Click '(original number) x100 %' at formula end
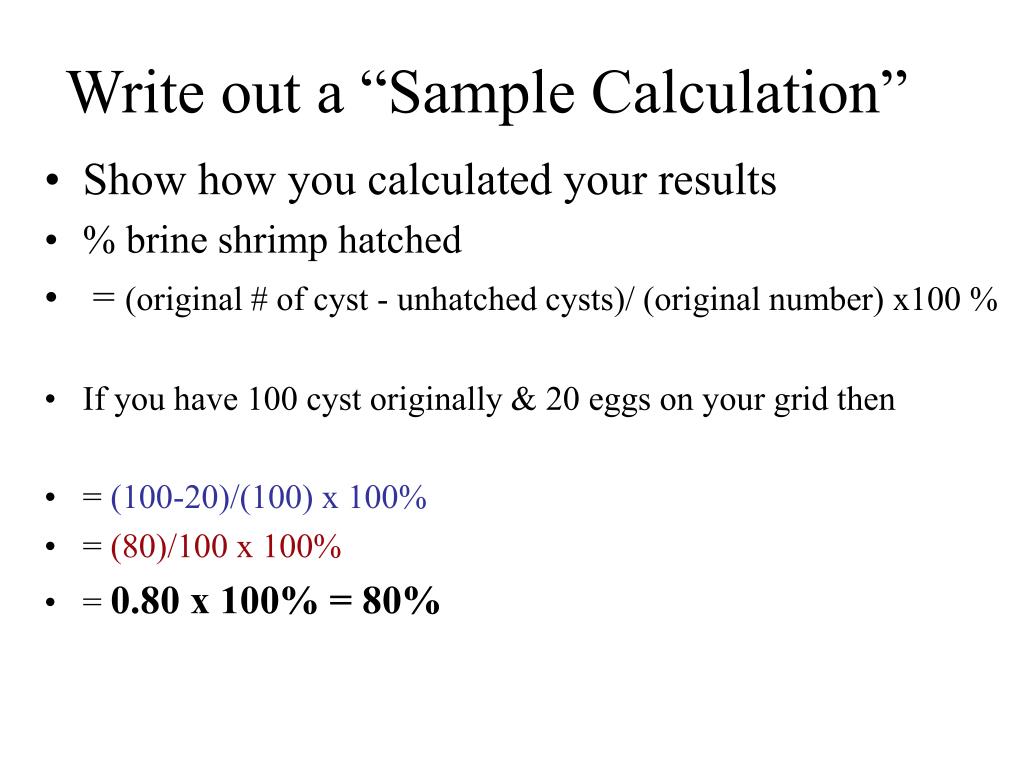This screenshot has height=768, width=1024. tap(820, 300)
